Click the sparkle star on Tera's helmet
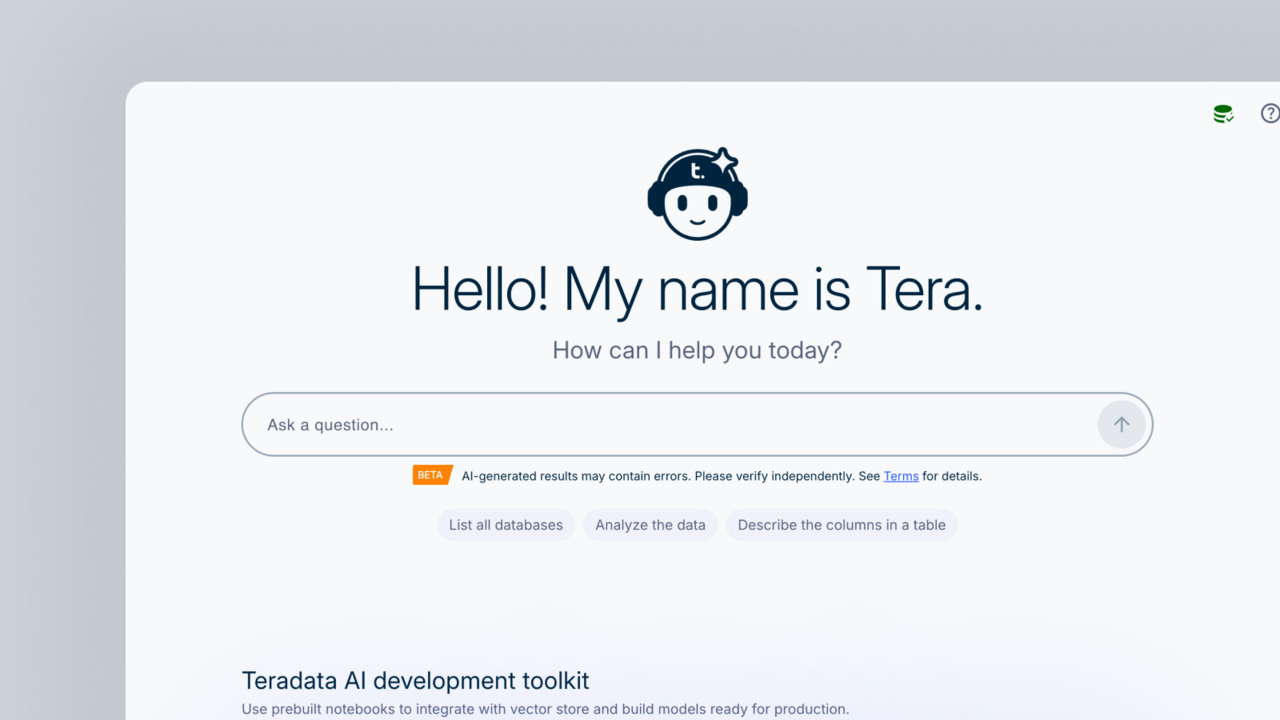Image resolution: width=1280 pixels, height=720 pixels. click(x=723, y=161)
